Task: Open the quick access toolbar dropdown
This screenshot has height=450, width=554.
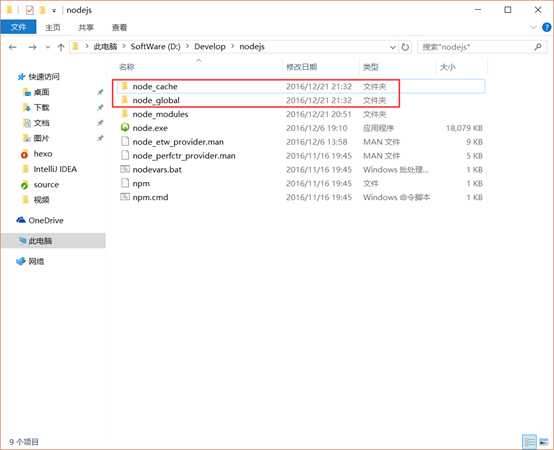Action: coord(54,11)
